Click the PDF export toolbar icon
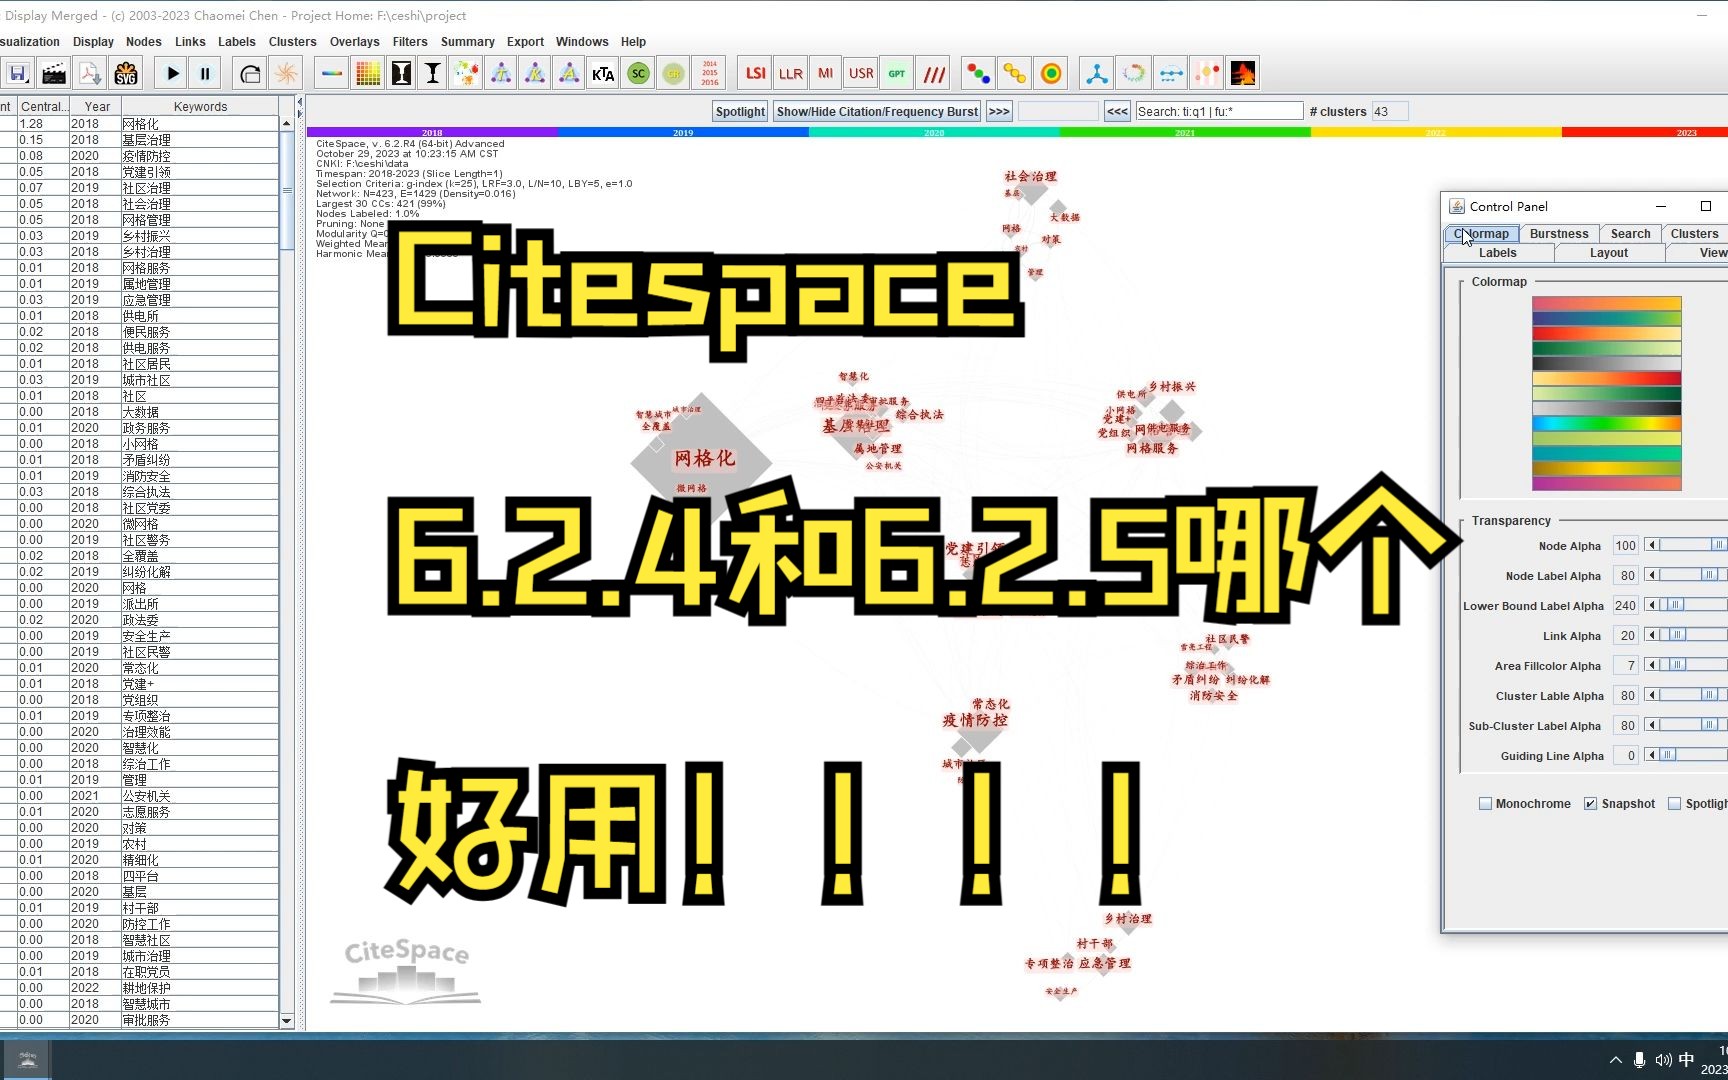 [x=90, y=73]
